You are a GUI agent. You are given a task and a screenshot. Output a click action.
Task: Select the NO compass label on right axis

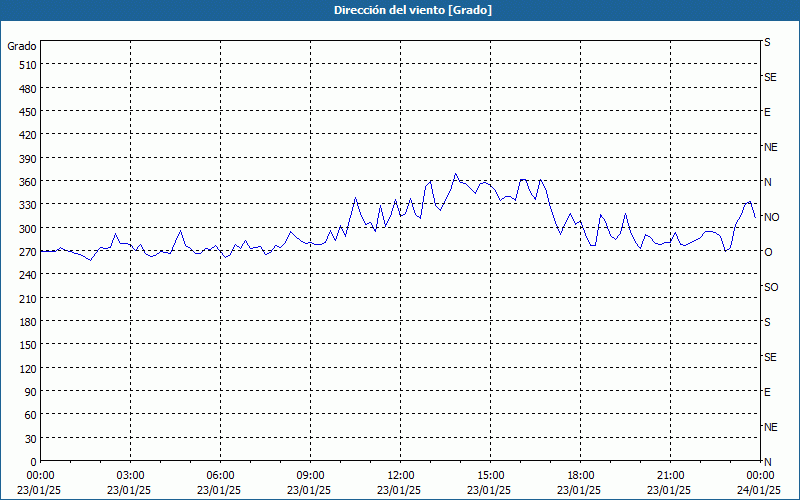[771, 217]
